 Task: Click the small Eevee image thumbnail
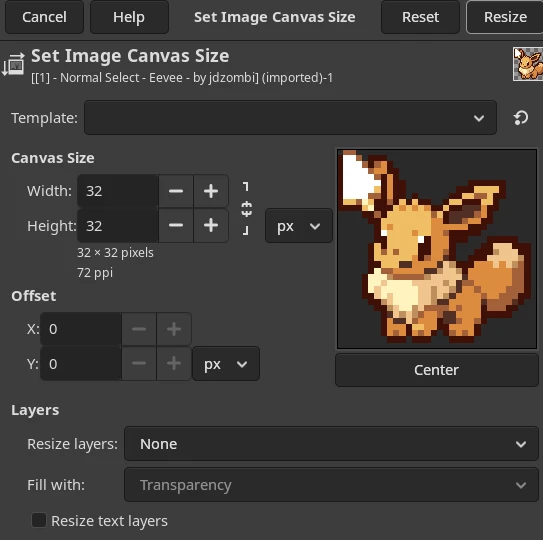click(x=528, y=64)
